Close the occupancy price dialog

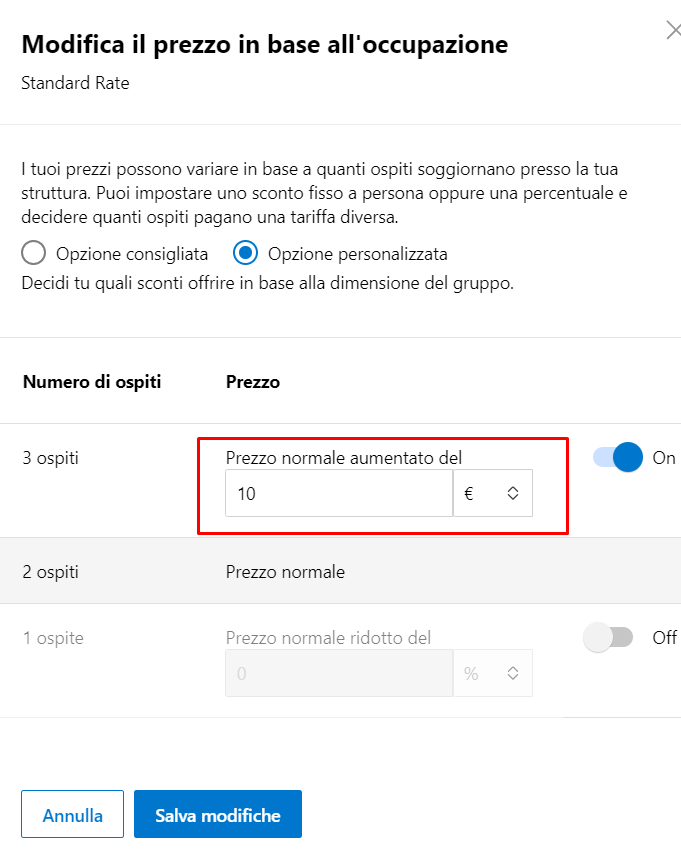(x=673, y=30)
